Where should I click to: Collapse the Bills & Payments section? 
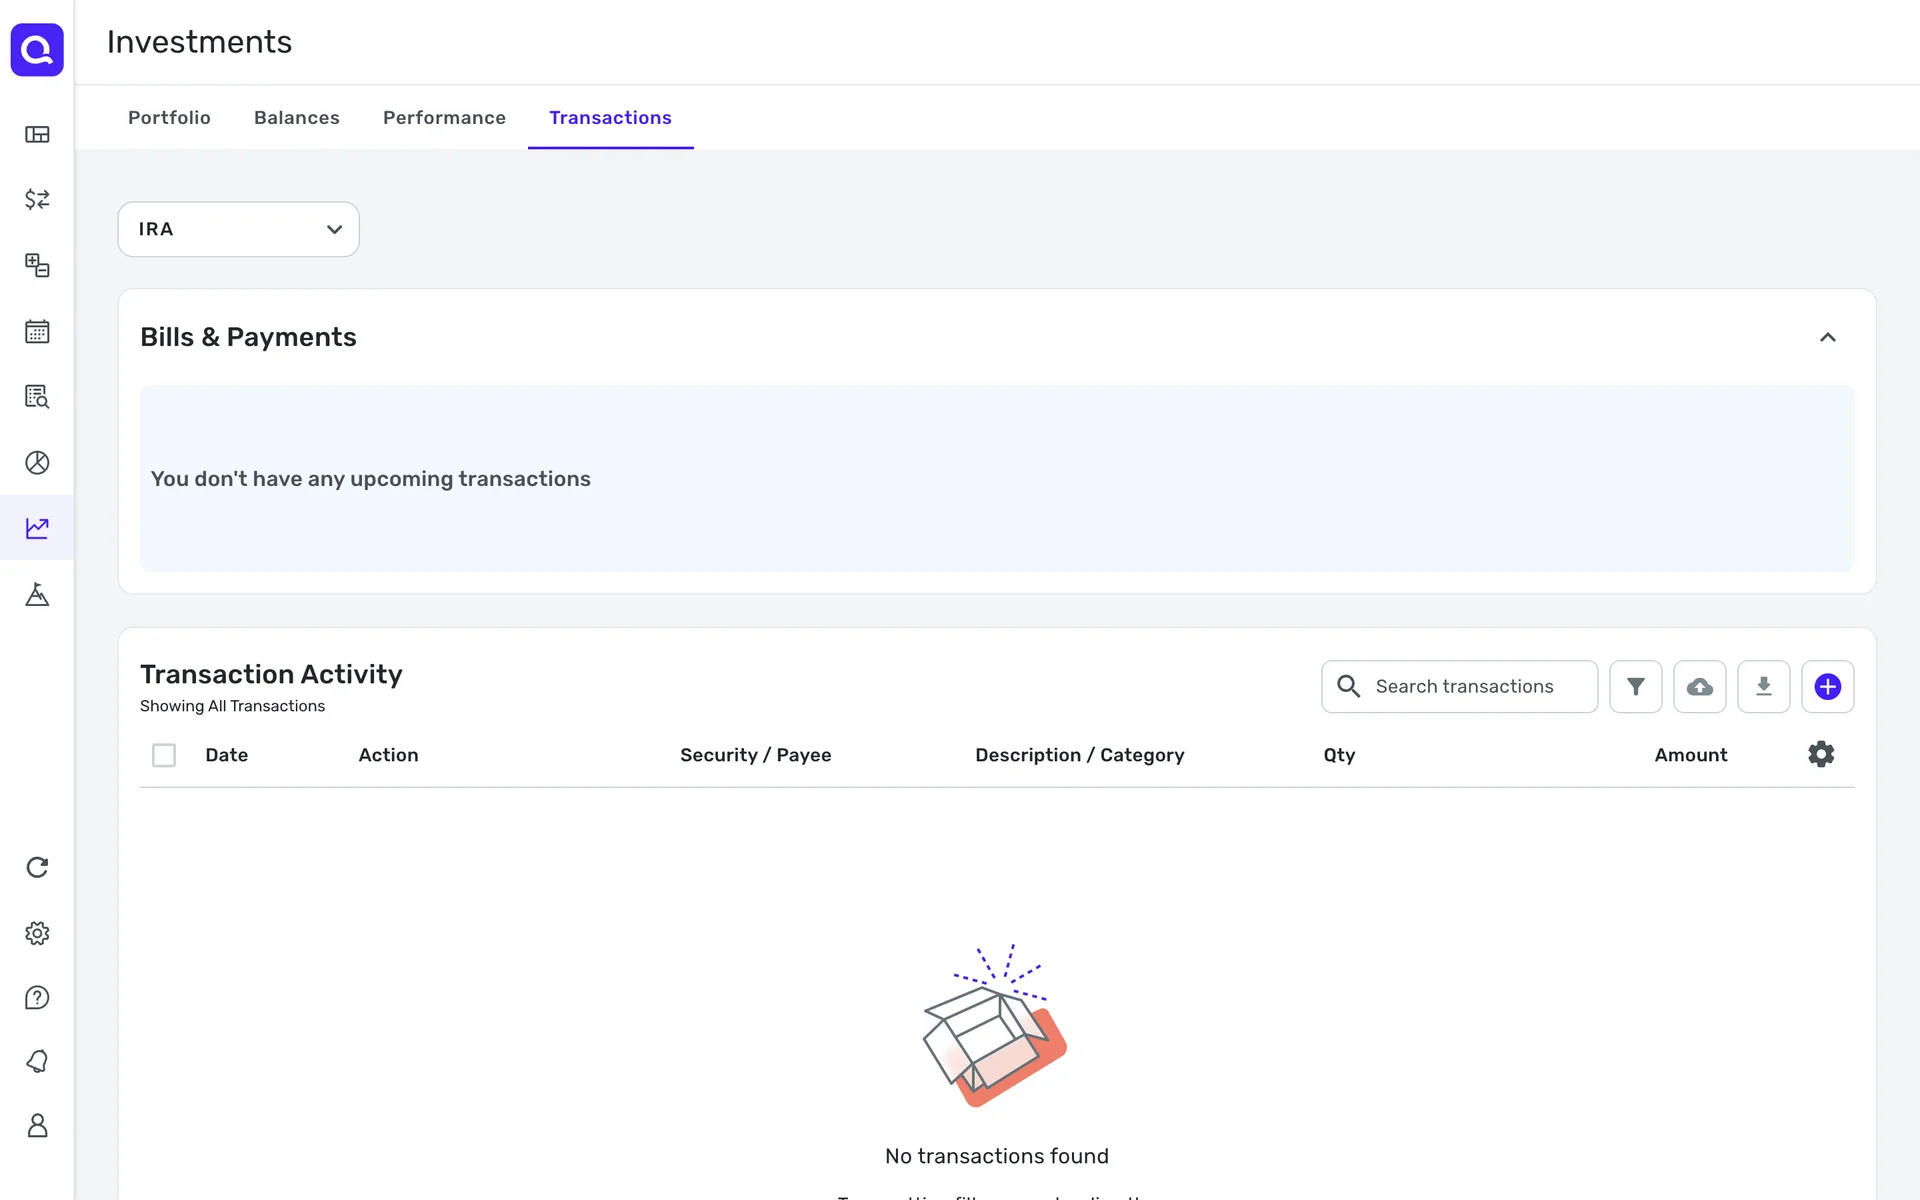[1827, 337]
